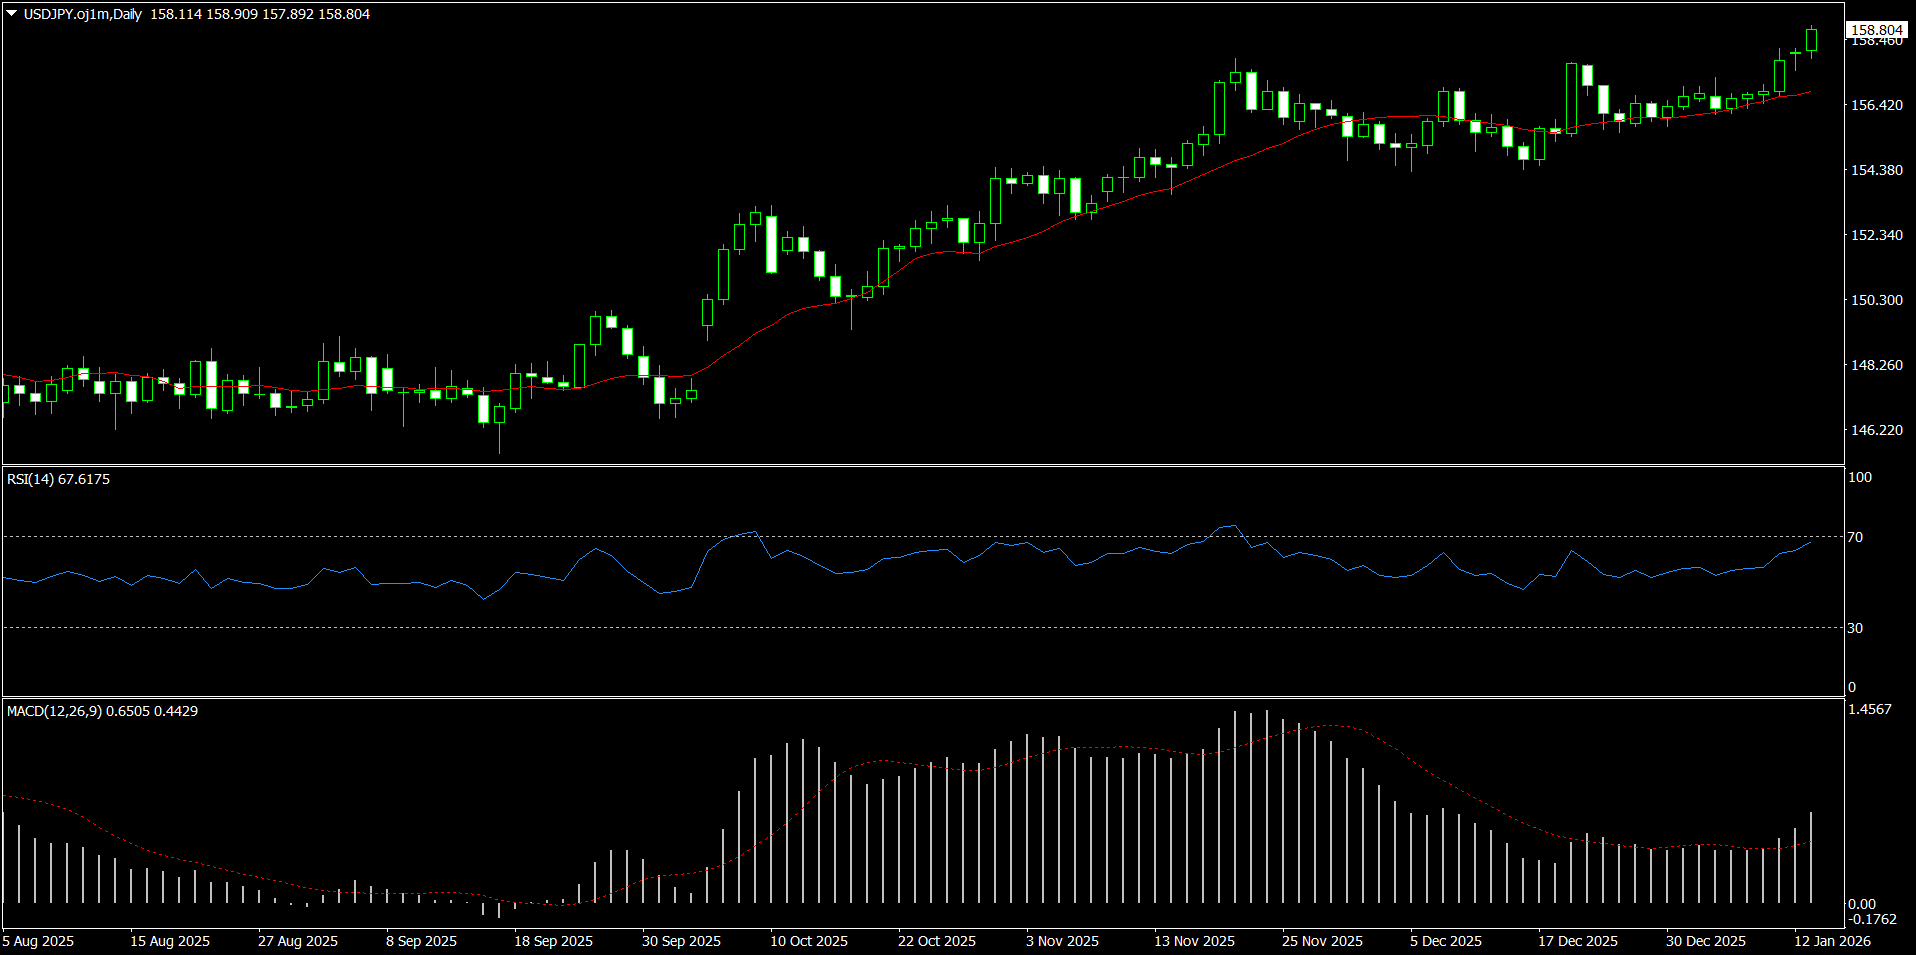
Task: Click the 150.300 price axis label
Action: pos(1877,300)
